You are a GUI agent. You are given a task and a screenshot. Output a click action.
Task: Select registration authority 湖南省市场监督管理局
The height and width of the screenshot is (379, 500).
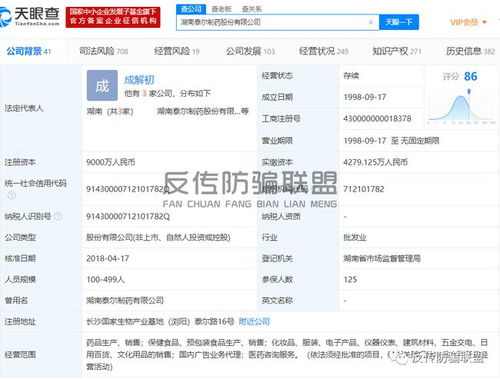tap(382, 258)
